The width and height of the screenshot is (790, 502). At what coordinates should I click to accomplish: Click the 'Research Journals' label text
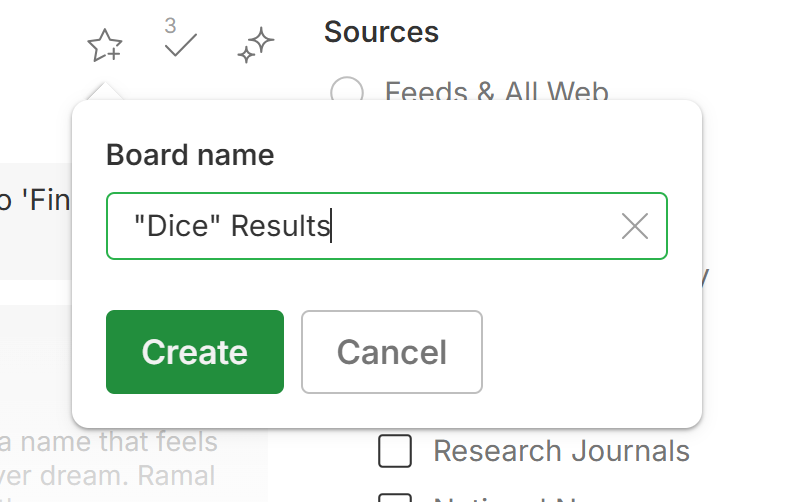pos(561,451)
